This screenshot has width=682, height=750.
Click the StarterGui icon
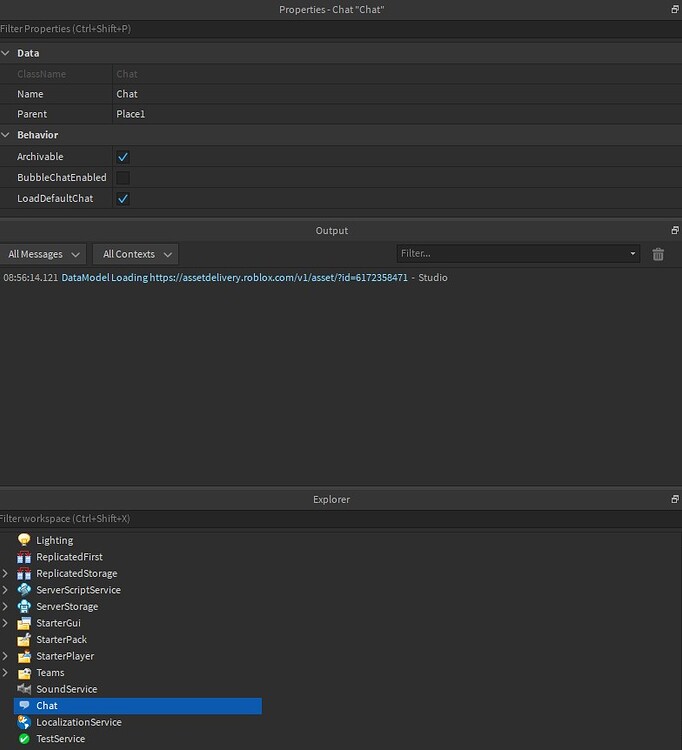click(x=24, y=623)
